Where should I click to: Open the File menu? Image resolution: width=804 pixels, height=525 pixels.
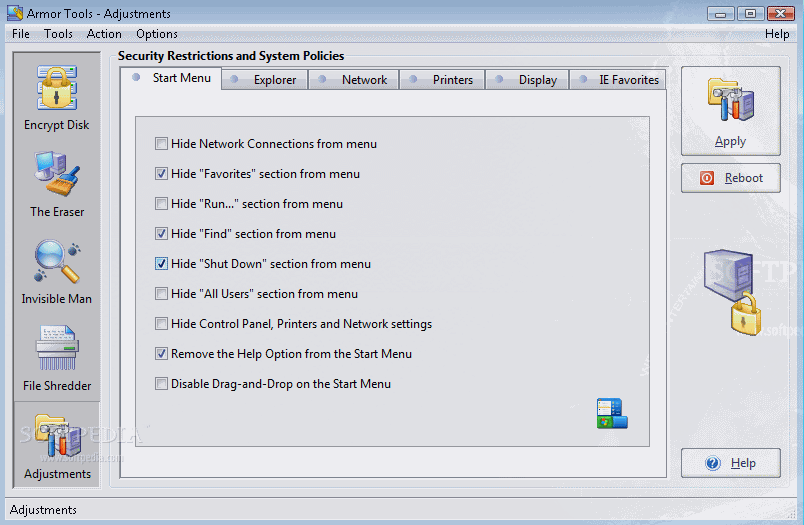click(x=21, y=34)
